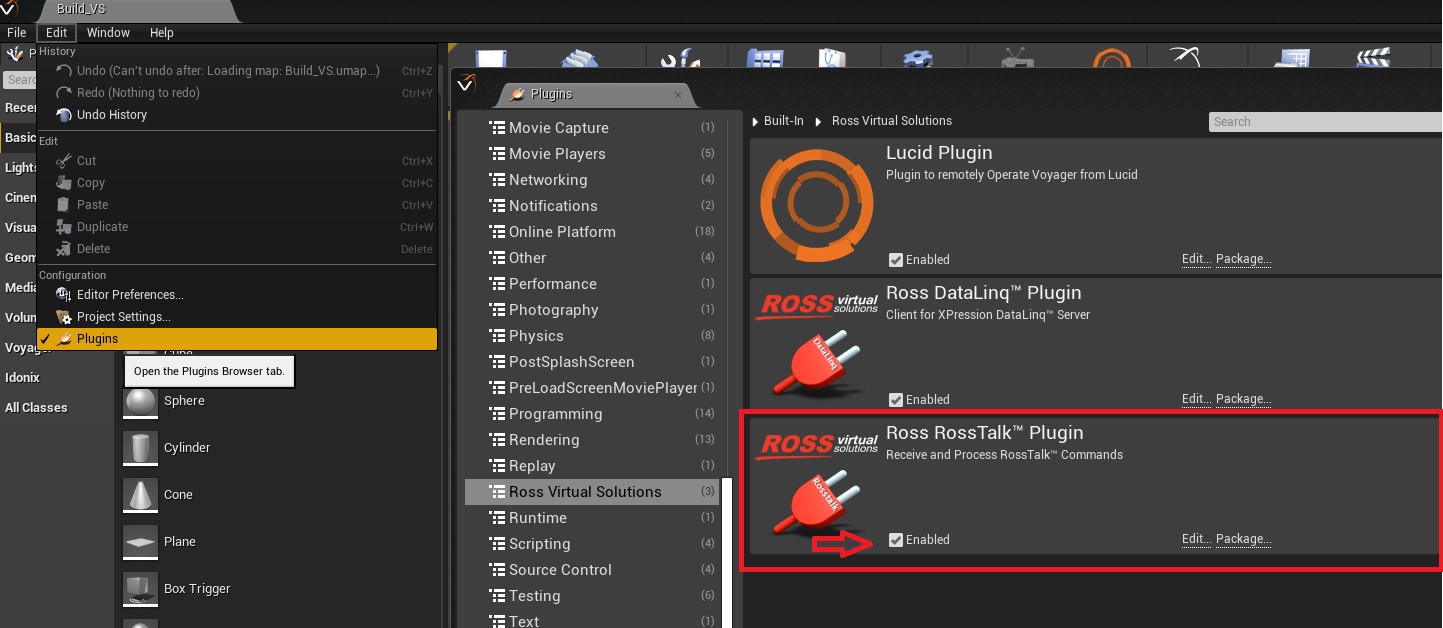
Task: Click the Built-In breadcrumb
Action: [x=783, y=121]
